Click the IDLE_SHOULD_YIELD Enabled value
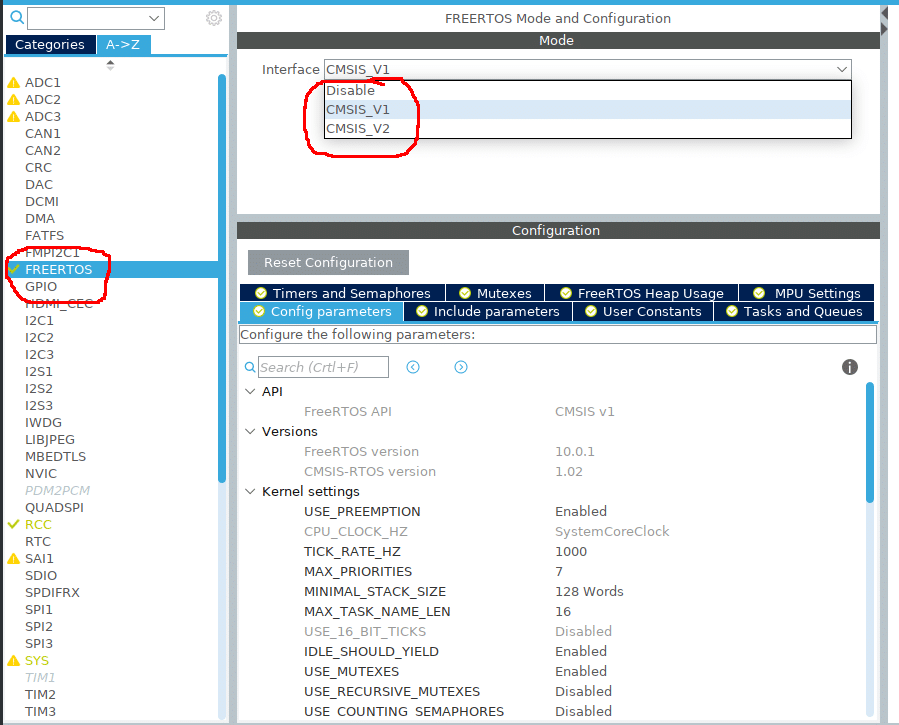 [x=581, y=652]
